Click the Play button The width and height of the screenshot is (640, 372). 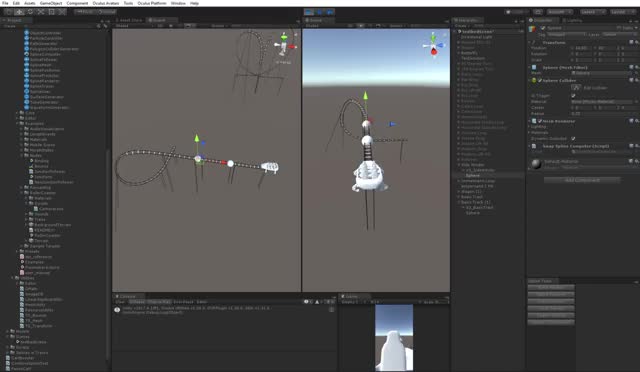coord(309,12)
